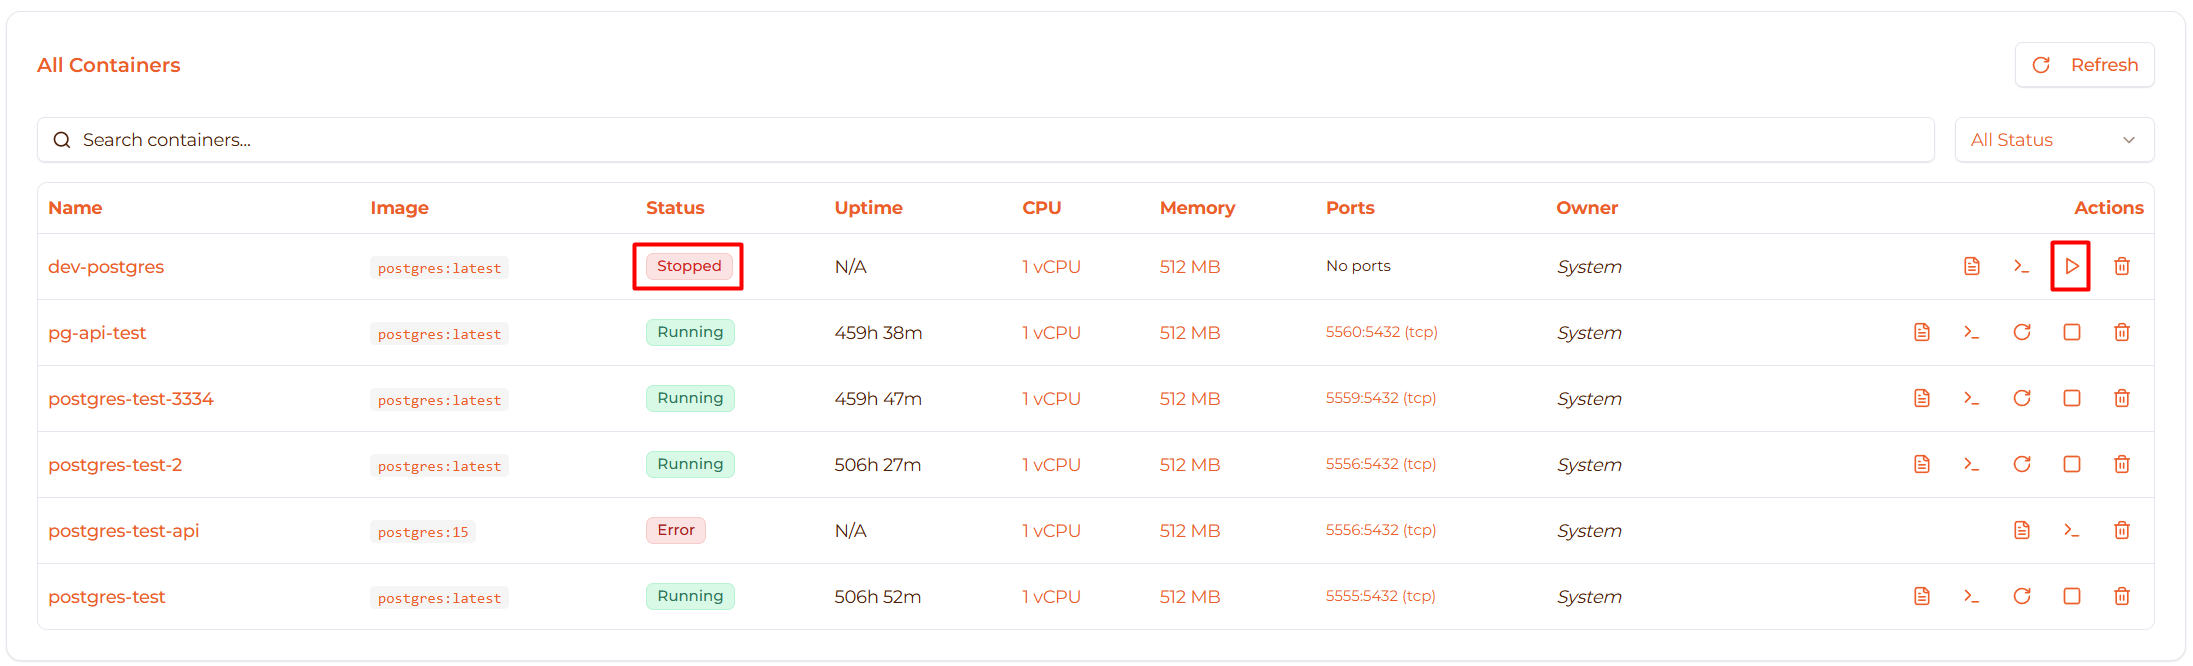The width and height of the screenshot is (2193, 666).
Task: Open terminal for postgres-test-2 container
Action: (x=1971, y=464)
